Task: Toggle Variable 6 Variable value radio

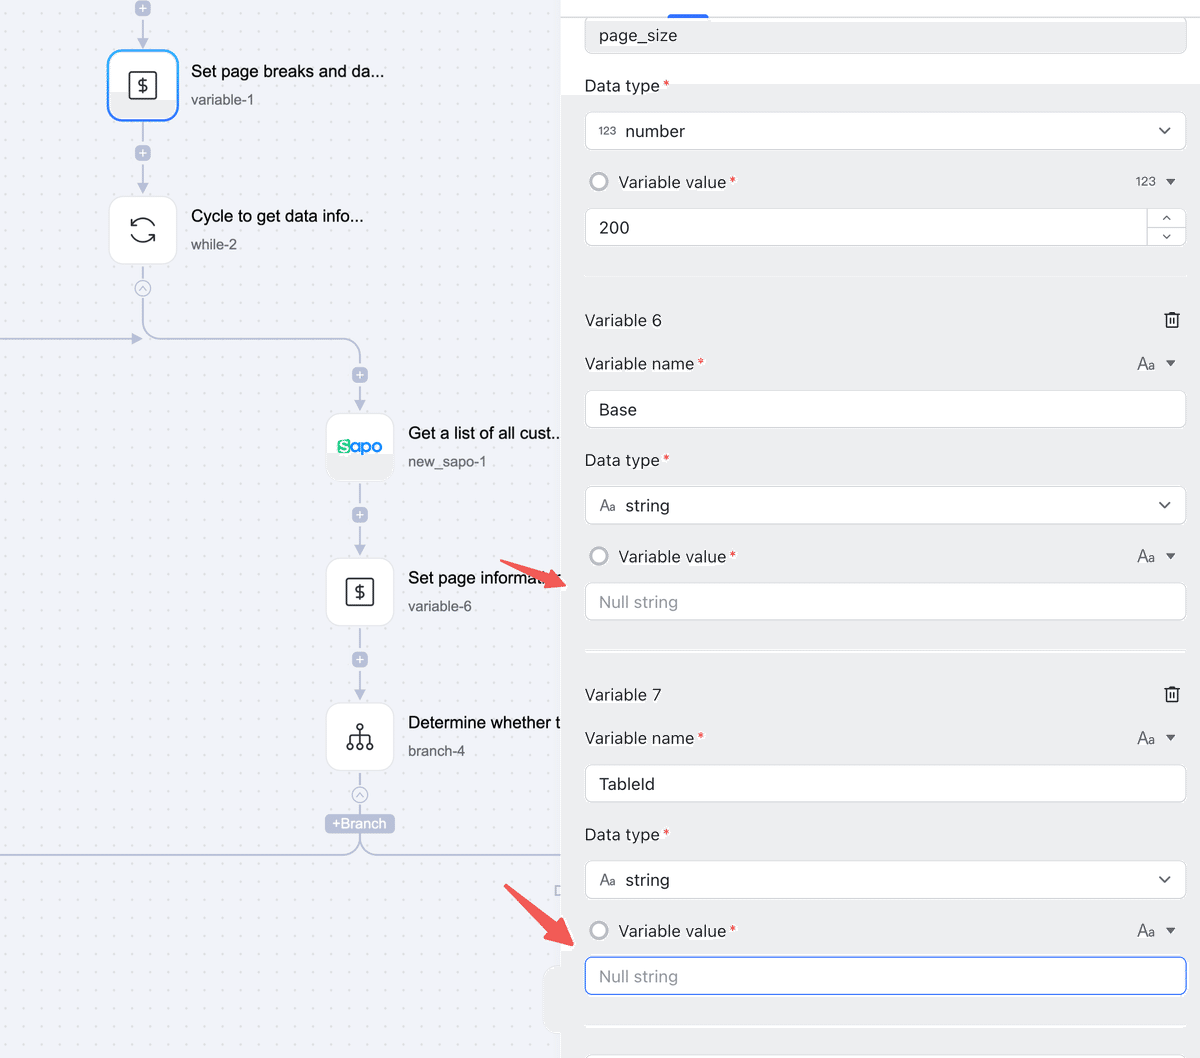Action: 599,556
